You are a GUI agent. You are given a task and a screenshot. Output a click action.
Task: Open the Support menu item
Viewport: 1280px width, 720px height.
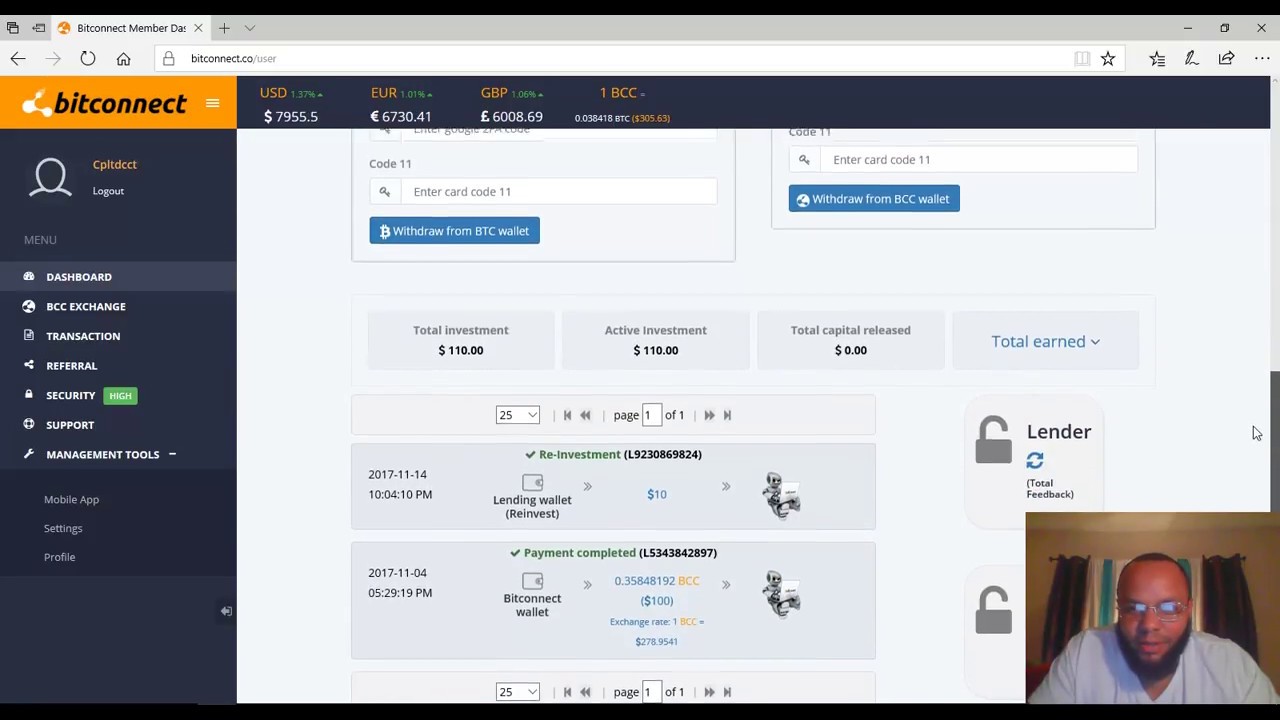[x=70, y=425]
